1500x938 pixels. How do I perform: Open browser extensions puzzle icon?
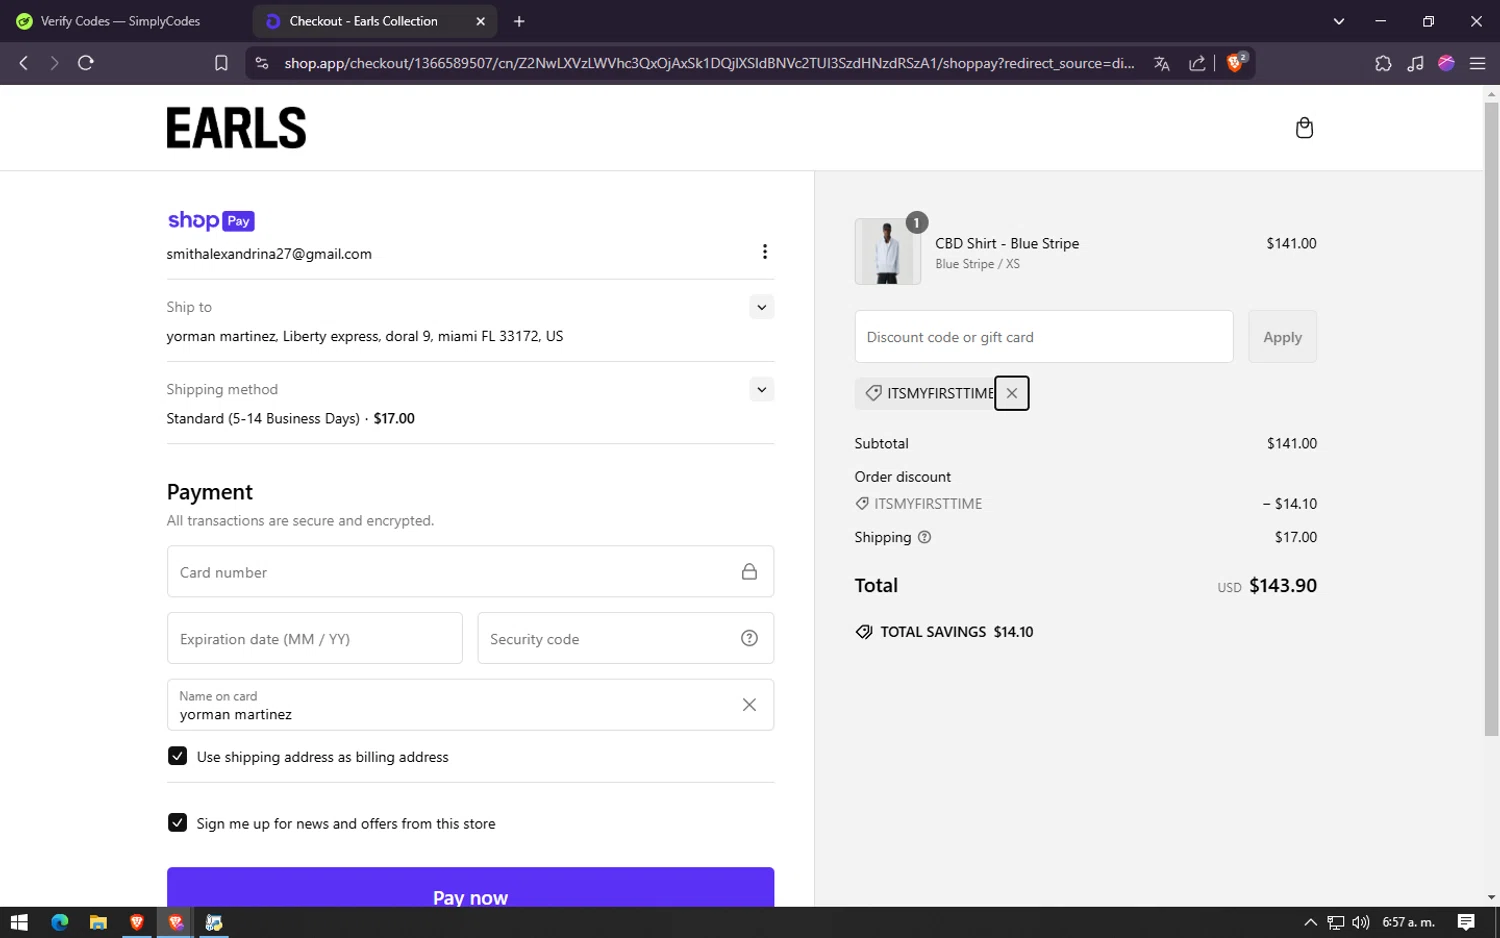click(1383, 63)
